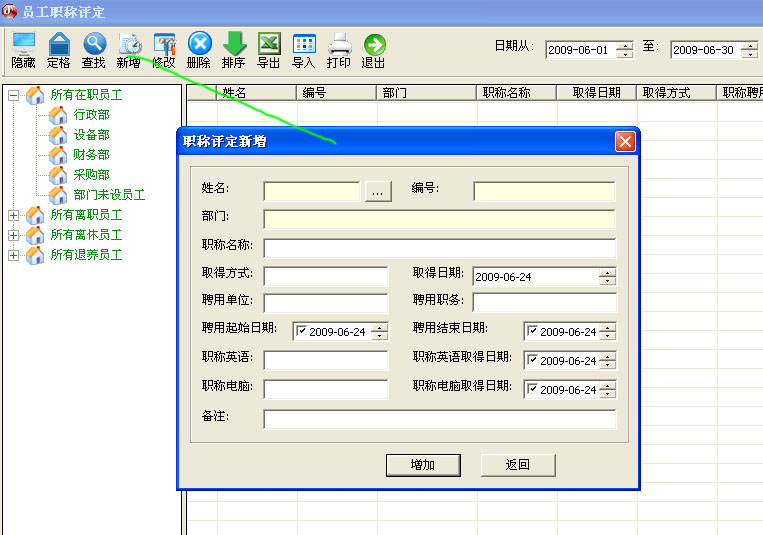Image resolution: width=763 pixels, height=535 pixels.
Task: Select the 所有在职员工 tree node
Action: point(86,94)
